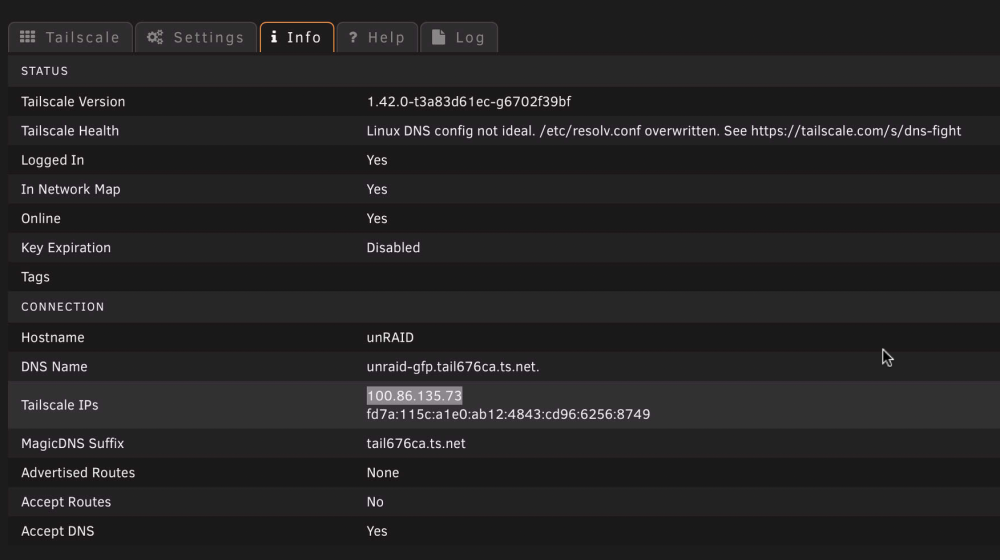Click the Tailscale Health label

tap(70, 131)
